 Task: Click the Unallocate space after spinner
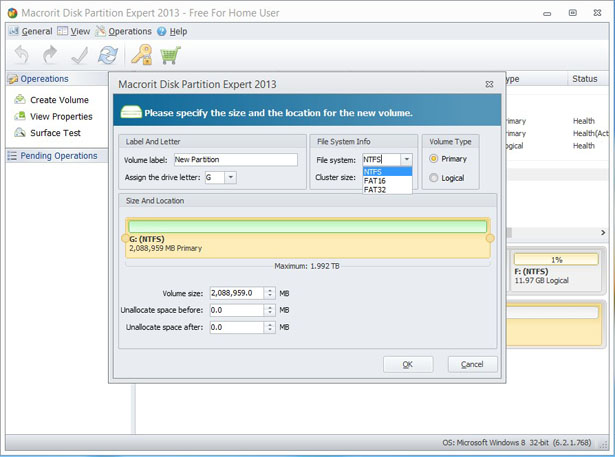269,327
